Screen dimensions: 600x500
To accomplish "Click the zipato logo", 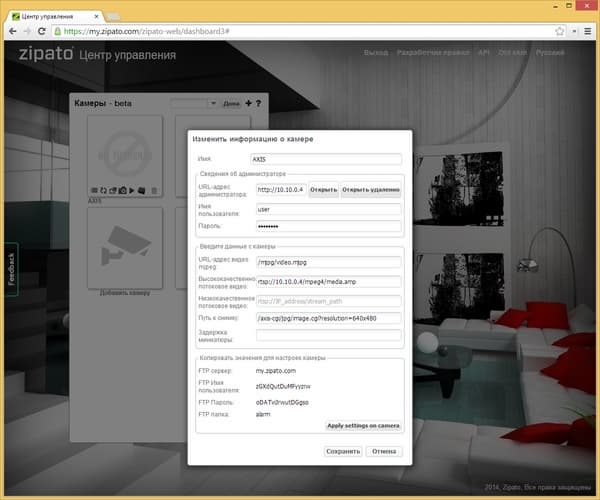I will tap(46, 54).
